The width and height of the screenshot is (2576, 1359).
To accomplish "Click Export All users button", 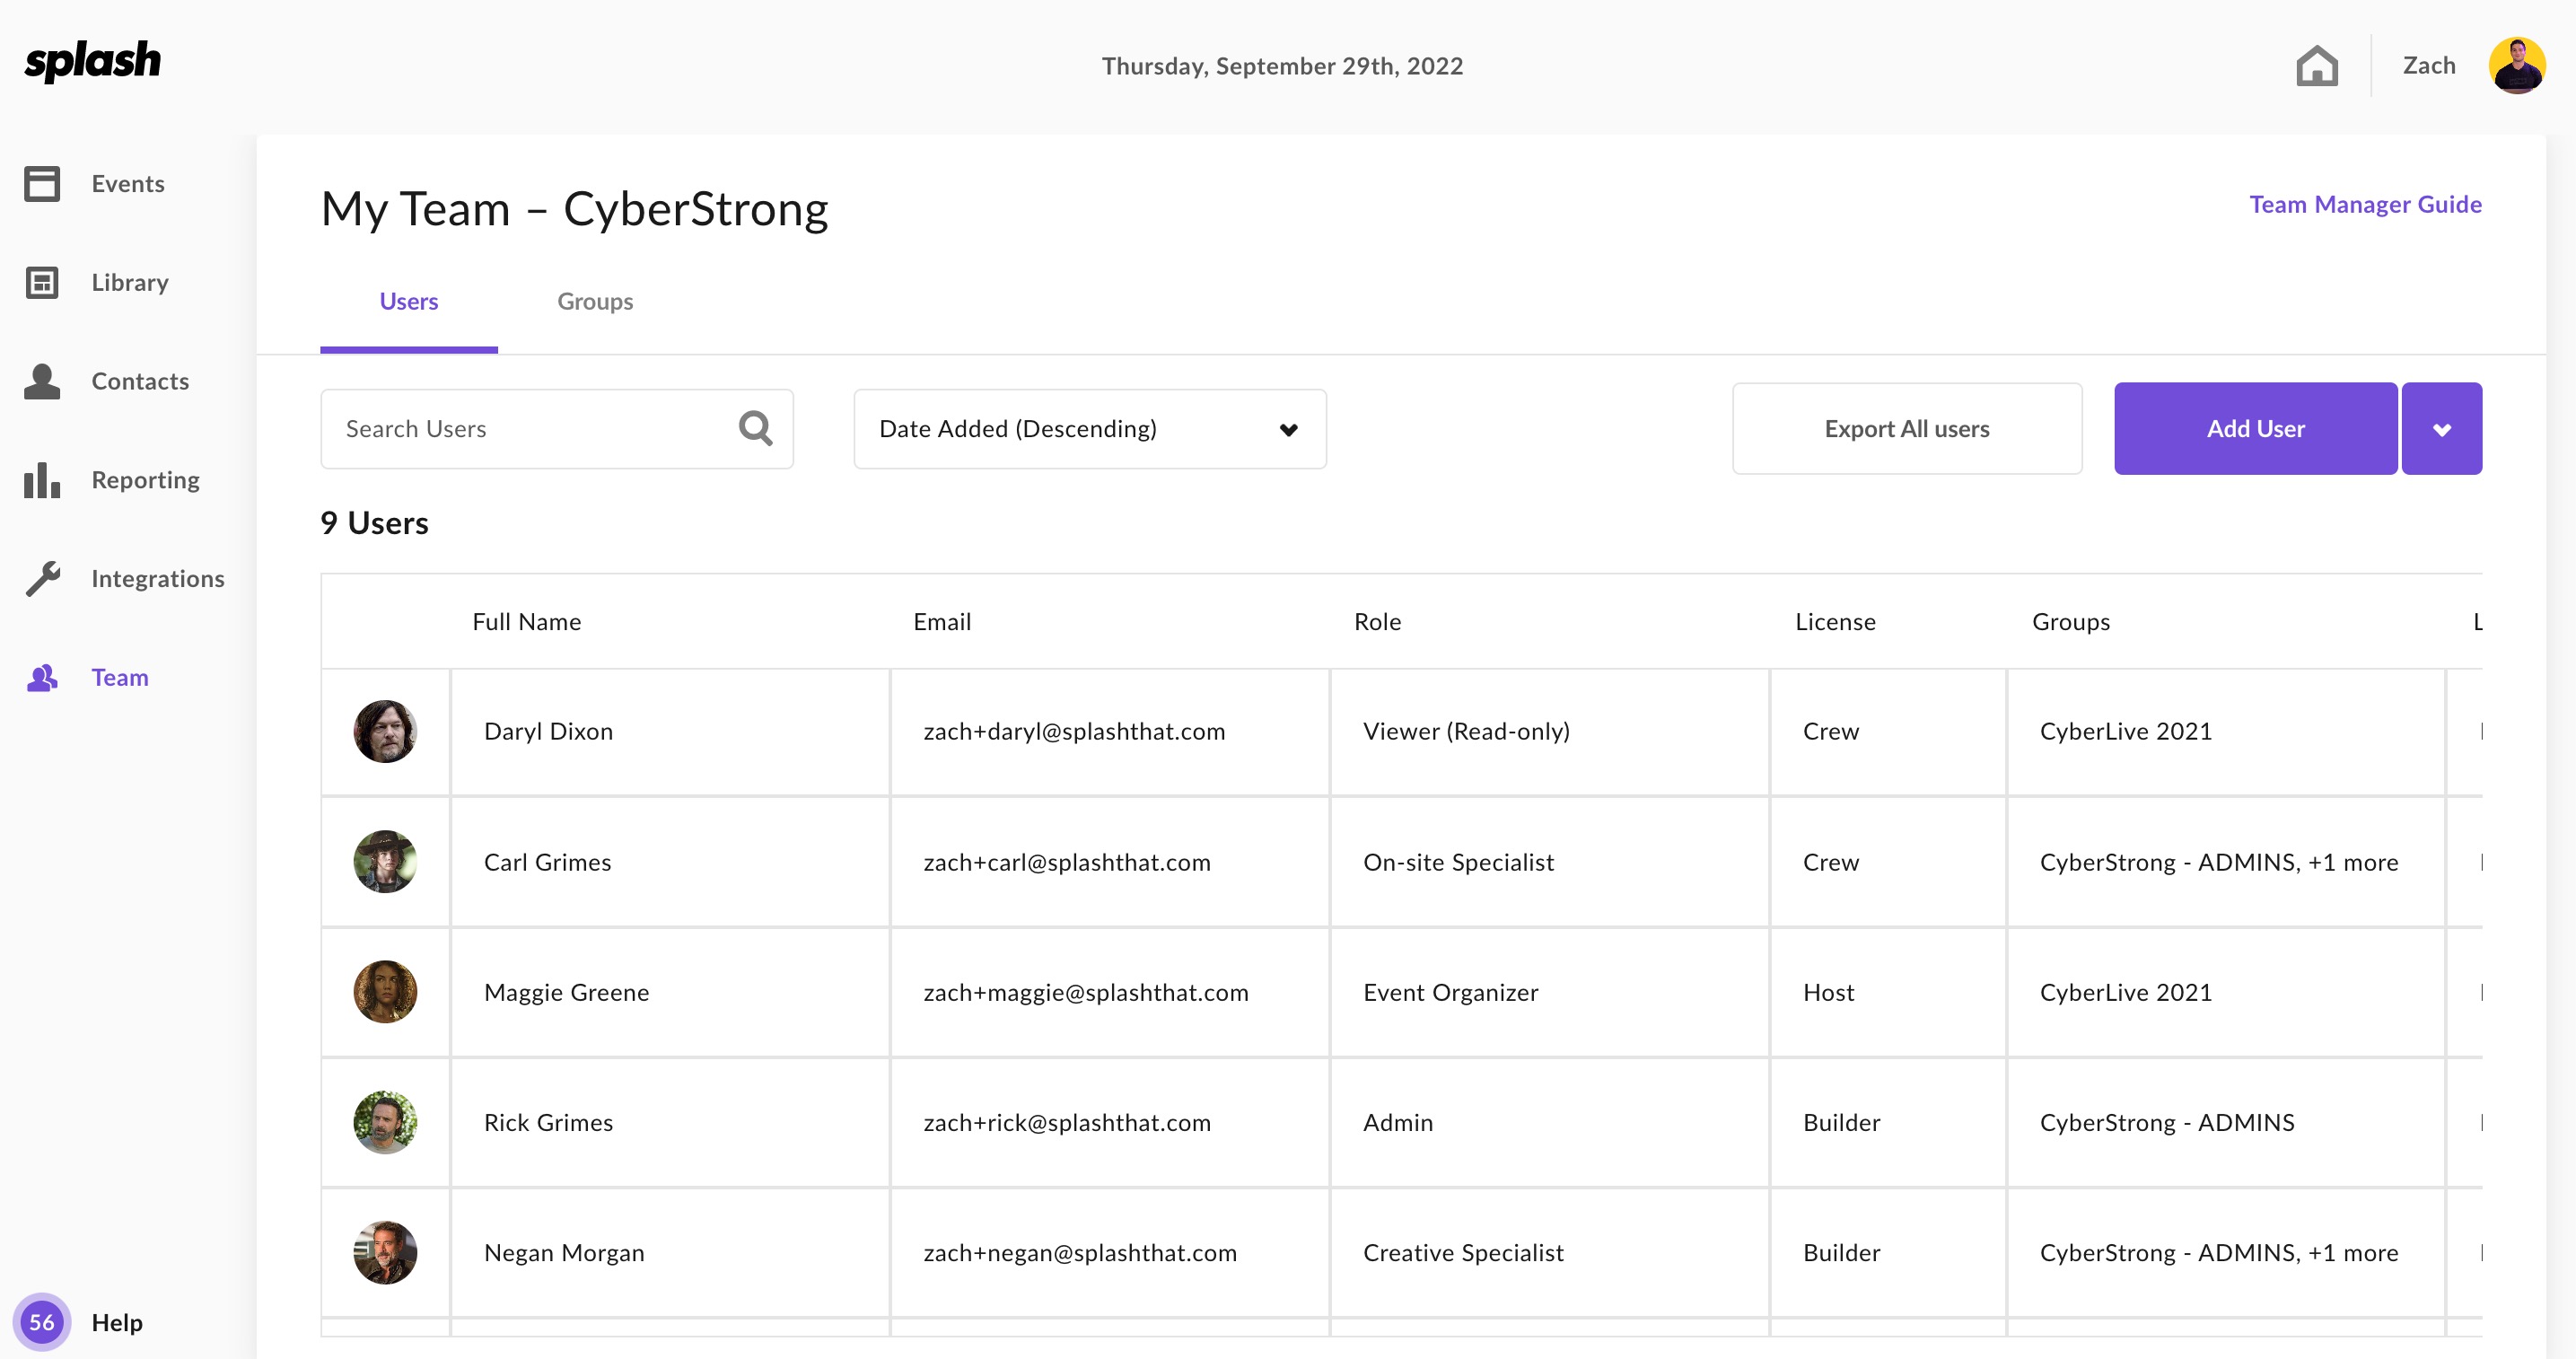I will pos(1907,429).
